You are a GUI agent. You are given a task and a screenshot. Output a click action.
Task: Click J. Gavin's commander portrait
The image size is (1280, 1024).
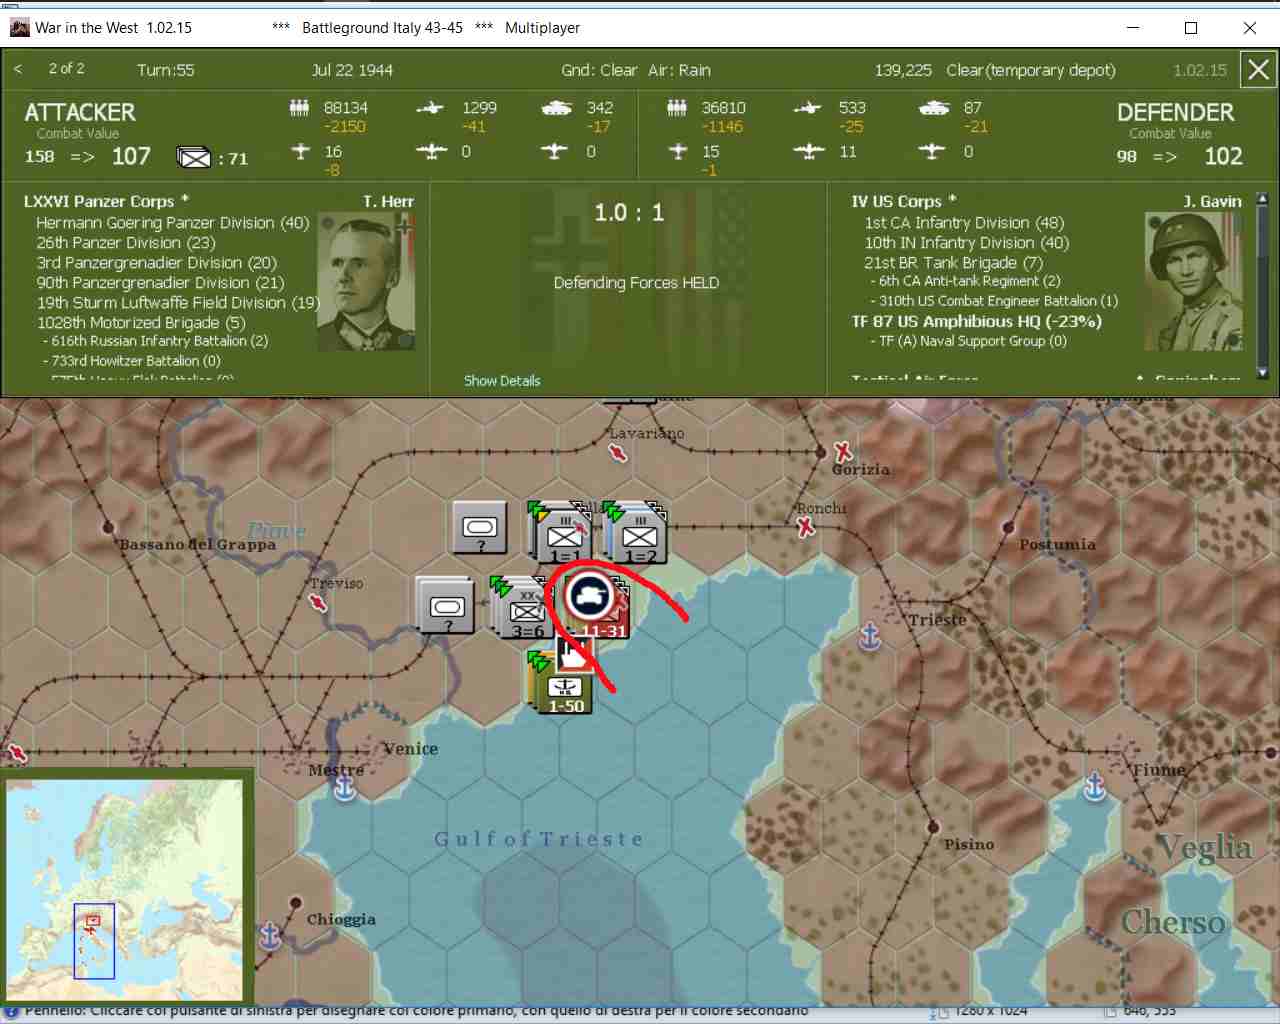1193,281
